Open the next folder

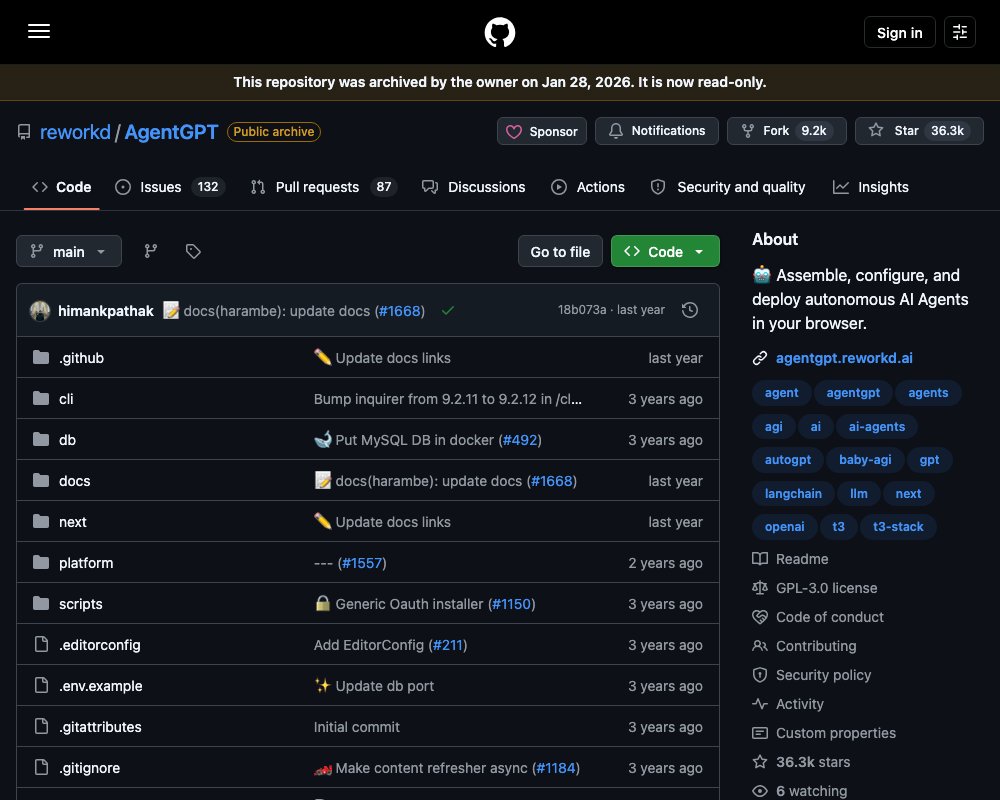pyautogui.click(x=73, y=522)
